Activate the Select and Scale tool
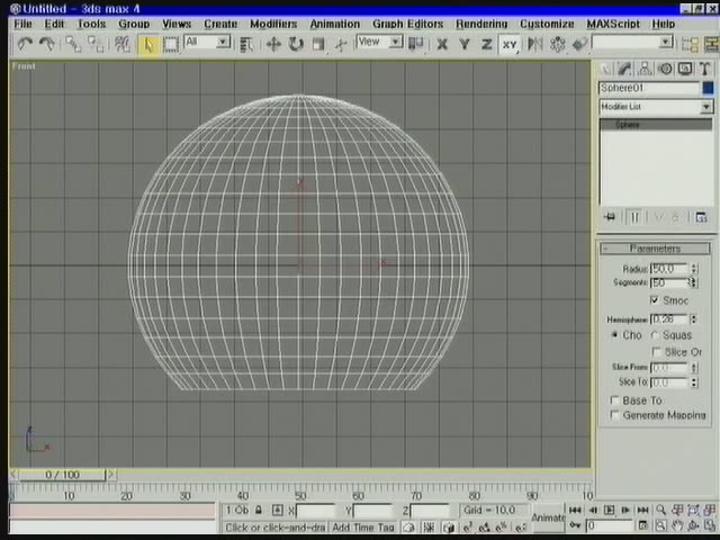Image resolution: width=720 pixels, height=540 pixels. [x=319, y=45]
